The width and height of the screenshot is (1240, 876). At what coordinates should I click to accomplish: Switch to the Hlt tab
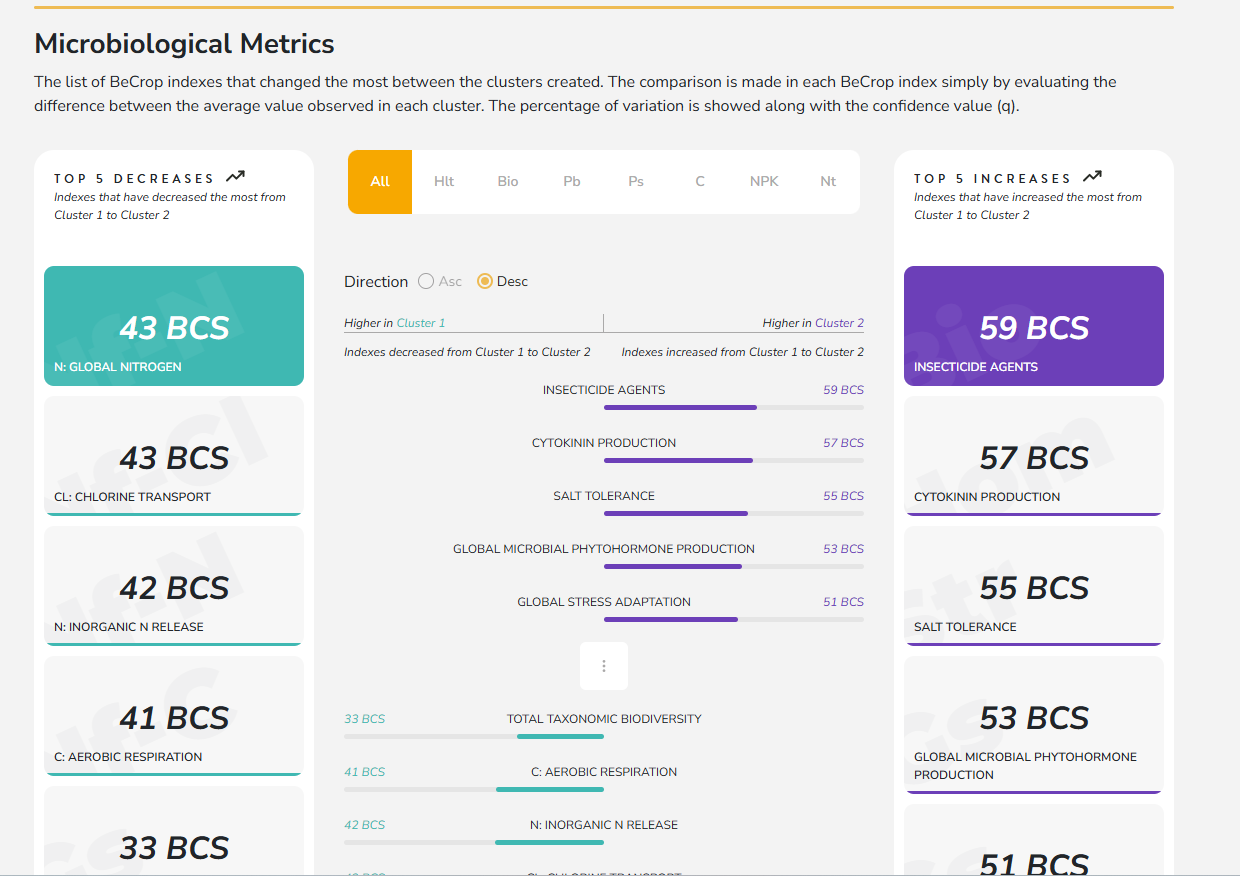[444, 182]
